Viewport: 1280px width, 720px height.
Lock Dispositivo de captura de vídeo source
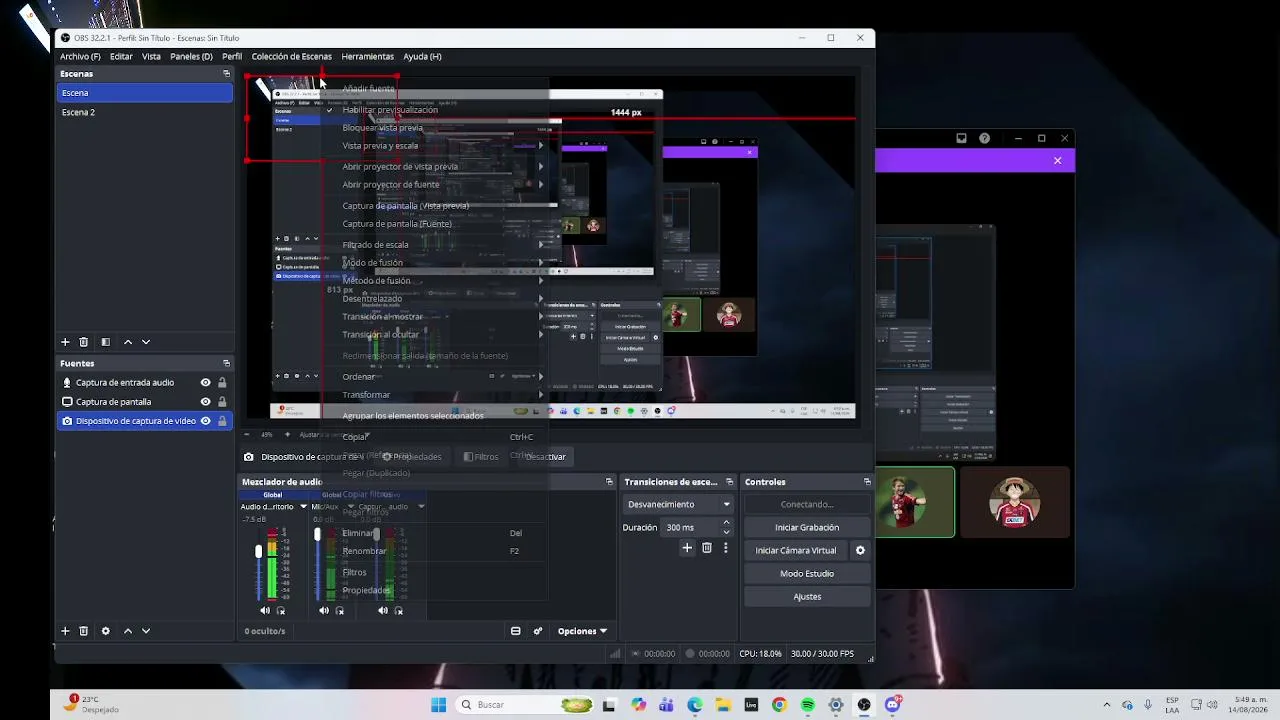pyautogui.click(x=222, y=421)
